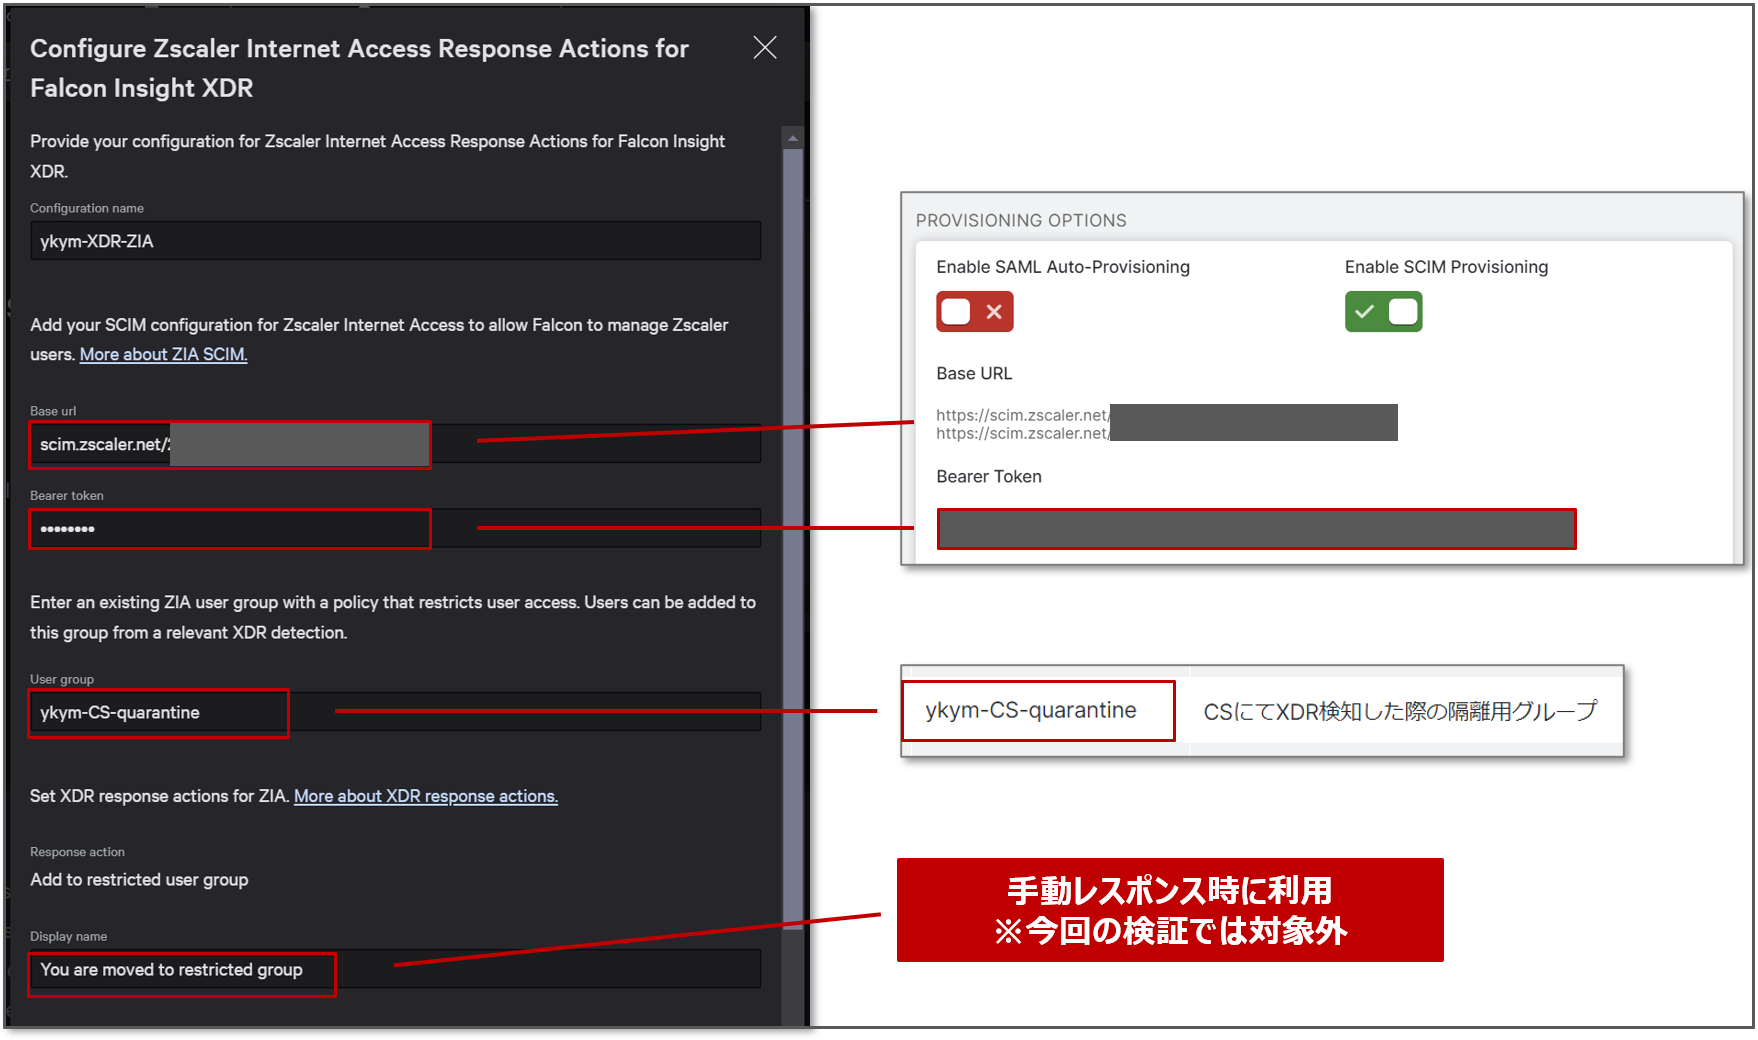Click the CSにてXDR検知した際の隔離用グループ description
The height and width of the screenshot is (1040, 1758).
pyautogui.click(x=1400, y=711)
